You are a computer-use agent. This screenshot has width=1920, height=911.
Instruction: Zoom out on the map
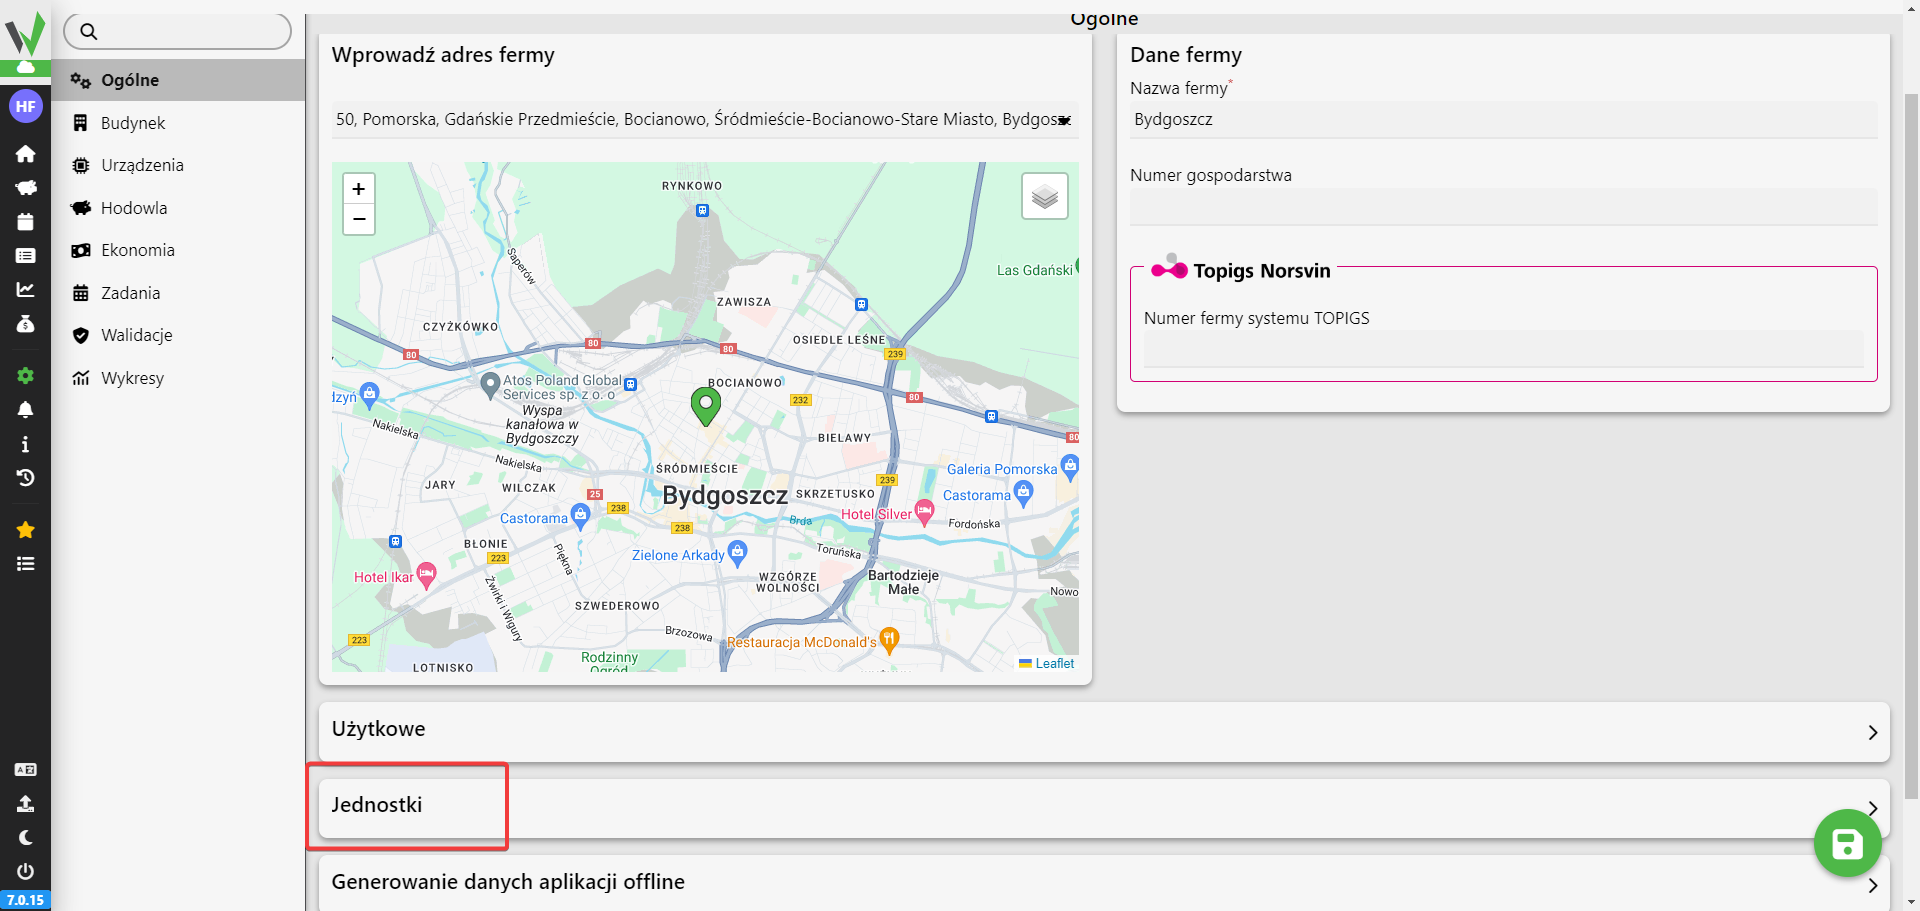coord(359,219)
